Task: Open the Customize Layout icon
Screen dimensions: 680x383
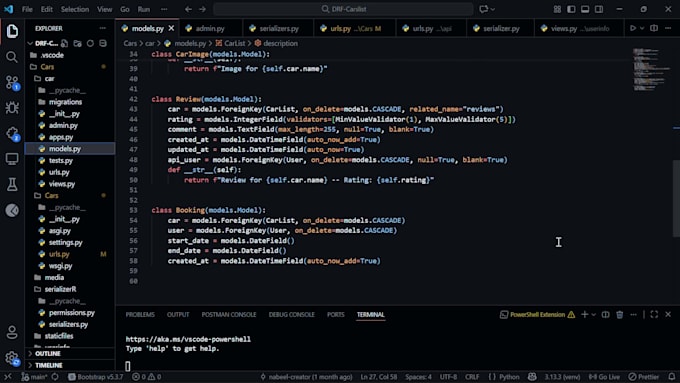Action: click(557, 9)
